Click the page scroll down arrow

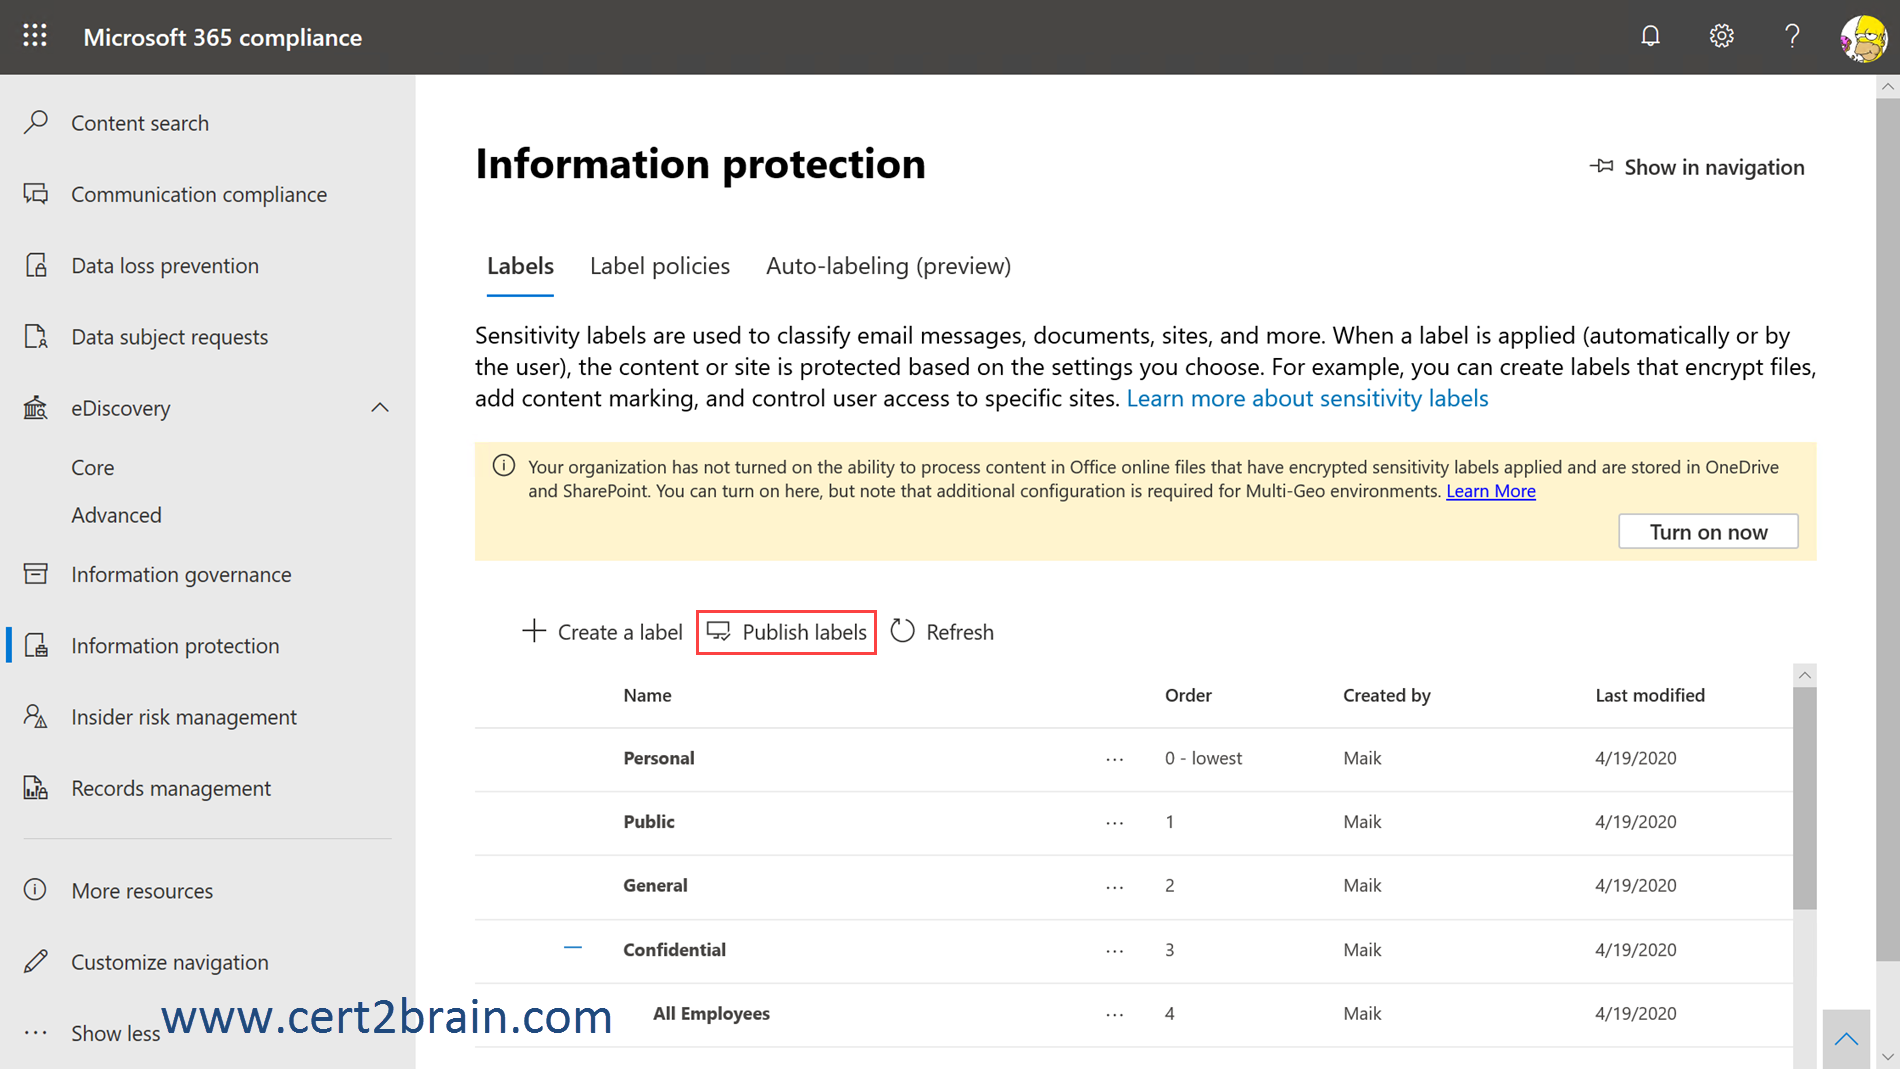[x=1888, y=1057]
